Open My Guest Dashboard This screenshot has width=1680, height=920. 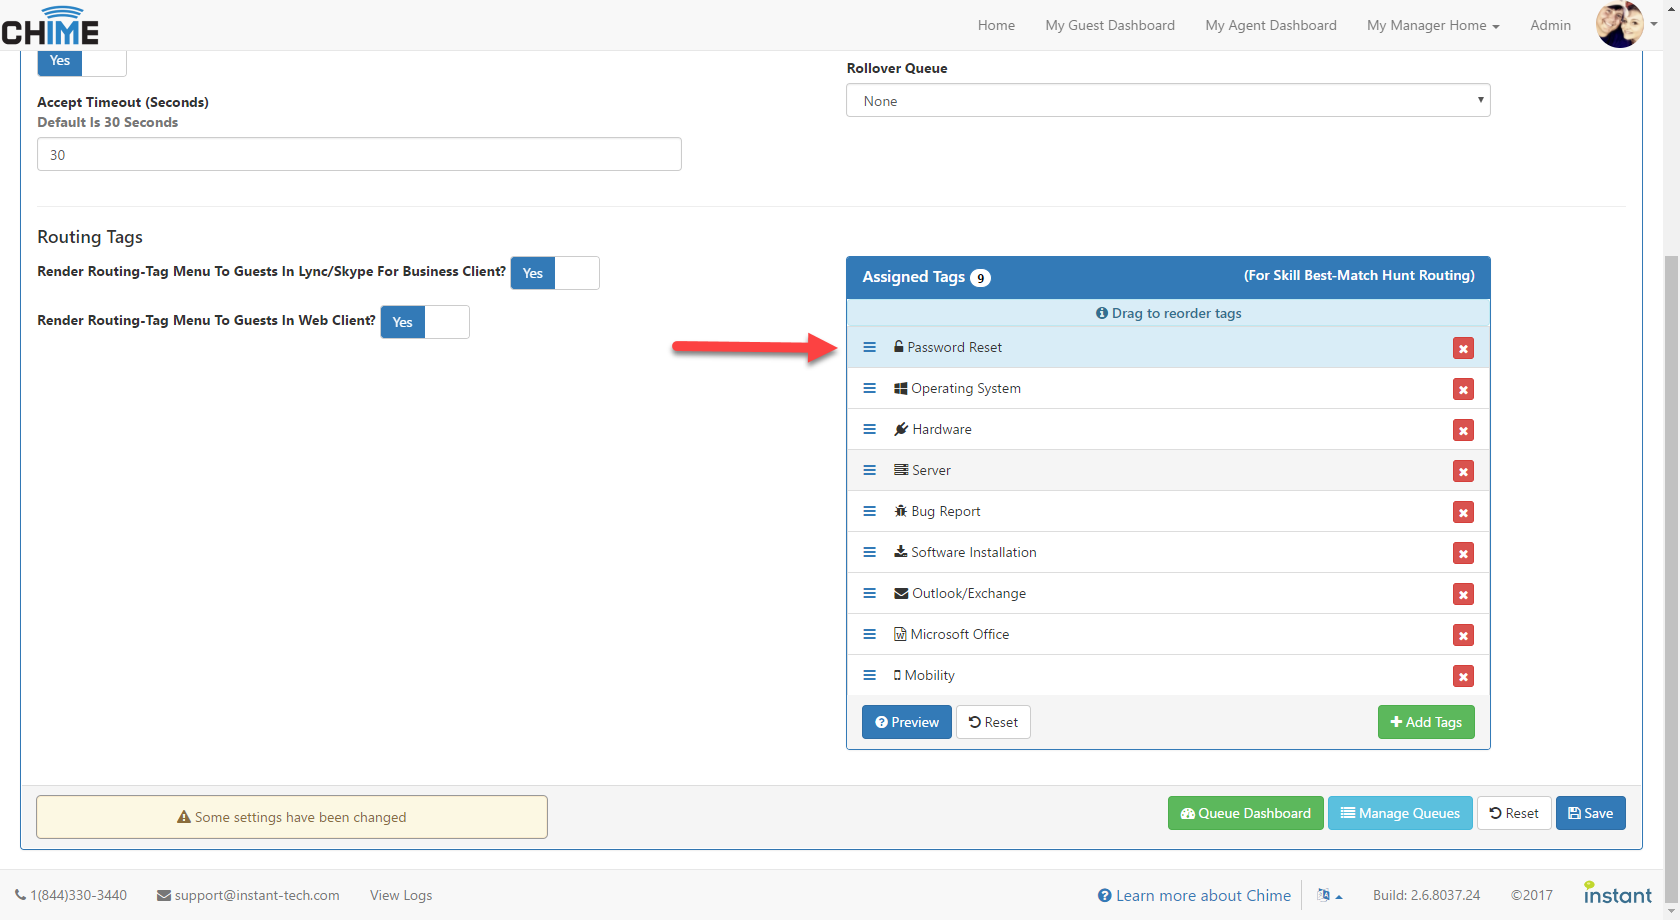click(x=1110, y=25)
